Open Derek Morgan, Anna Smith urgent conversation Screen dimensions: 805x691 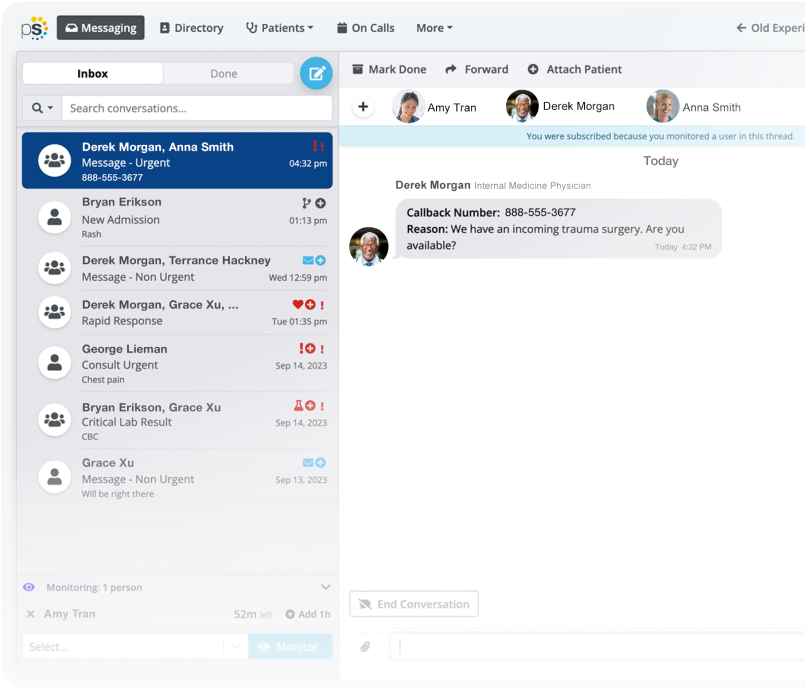pyautogui.click(x=177, y=161)
